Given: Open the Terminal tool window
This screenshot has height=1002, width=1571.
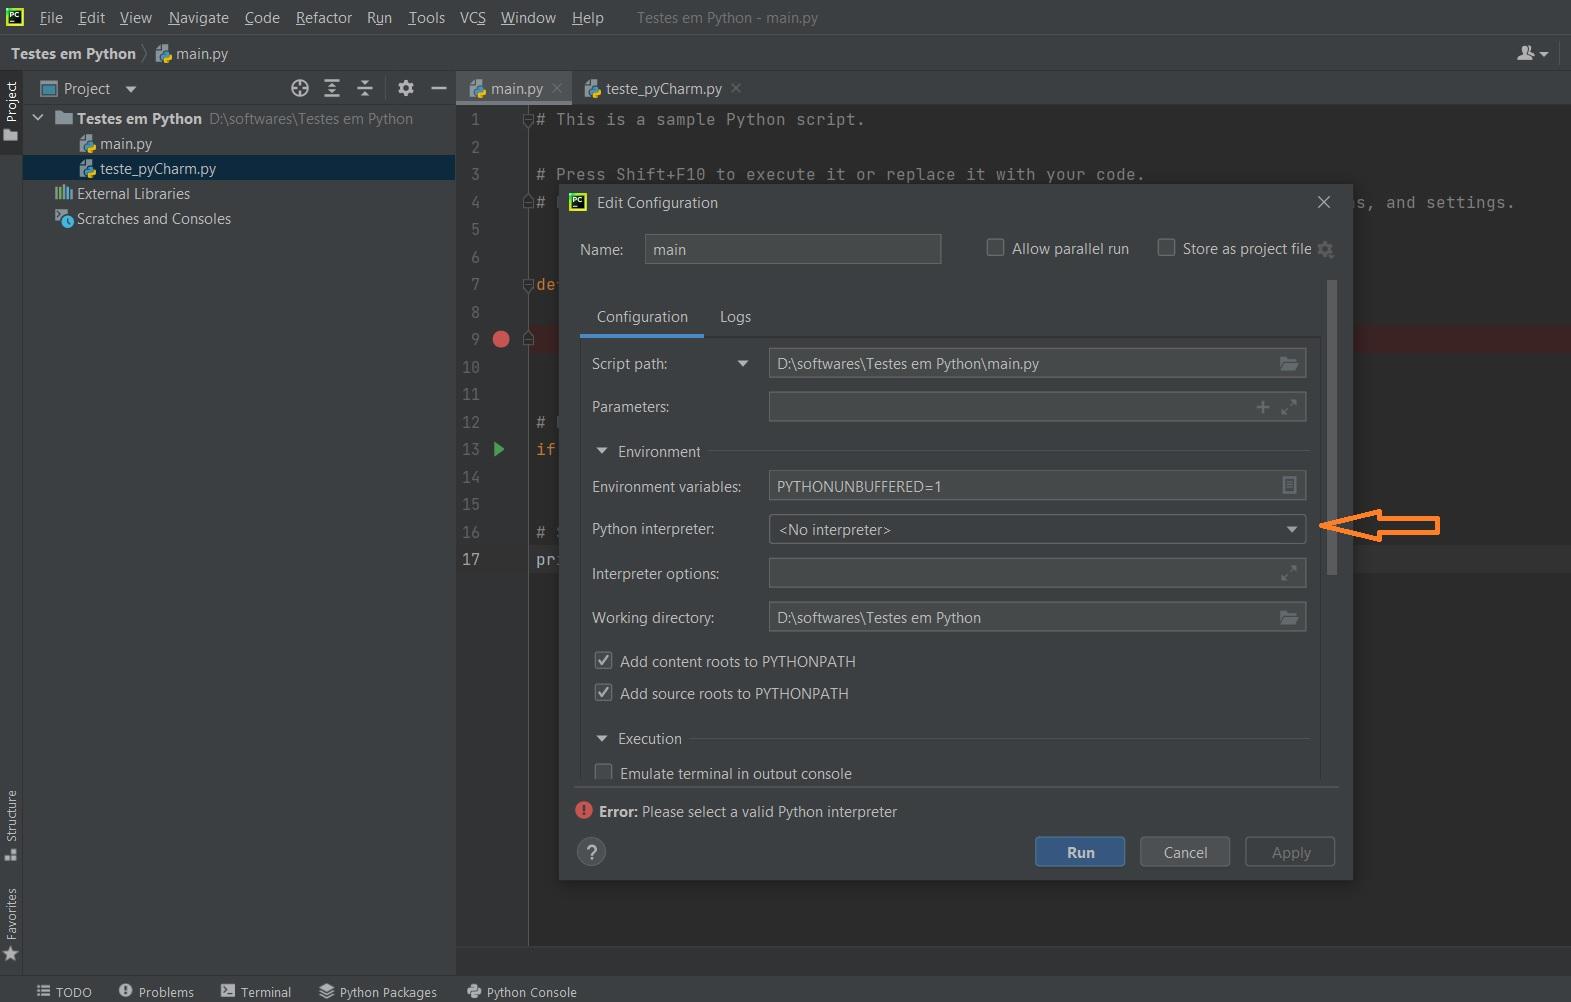Looking at the screenshot, I should click(256, 991).
